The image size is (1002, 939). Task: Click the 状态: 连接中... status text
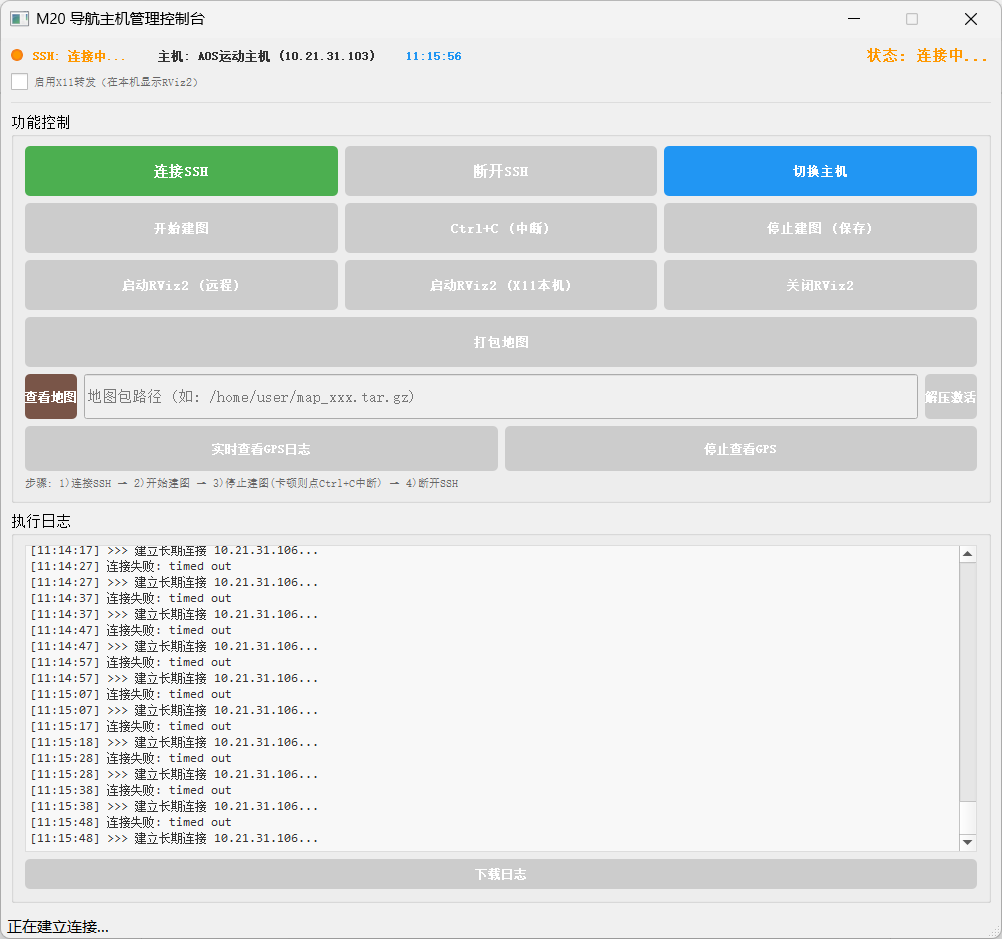pos(927,56)
